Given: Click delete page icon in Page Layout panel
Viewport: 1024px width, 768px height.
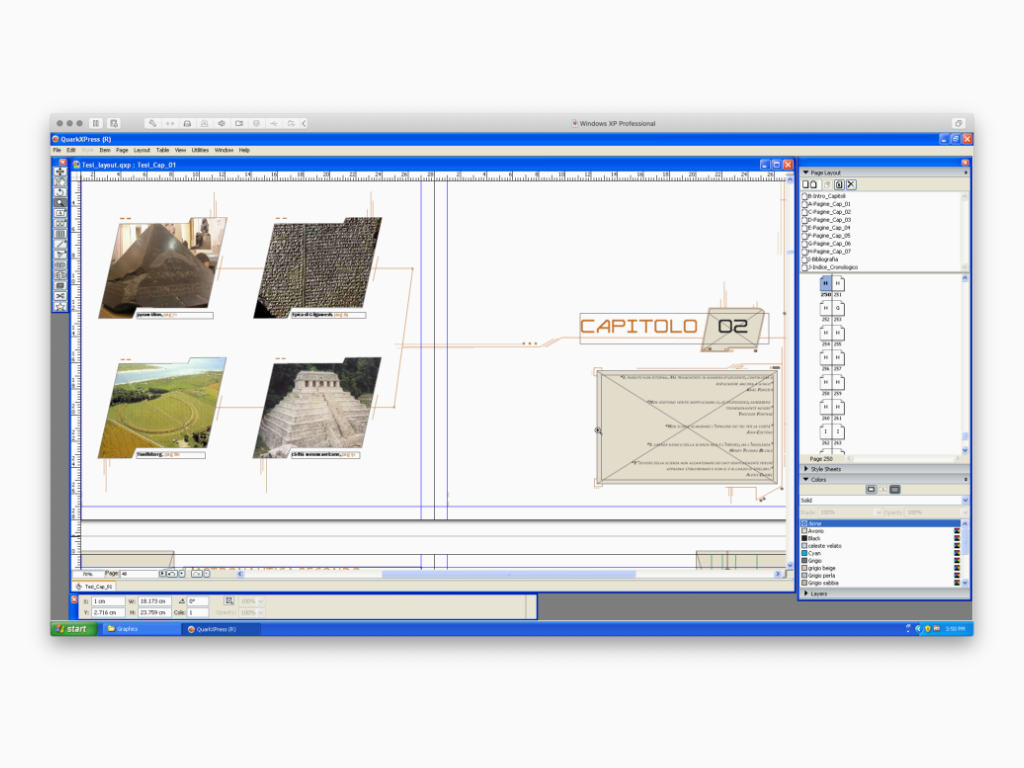Looking at the screenshot, I should pos(851,185).
